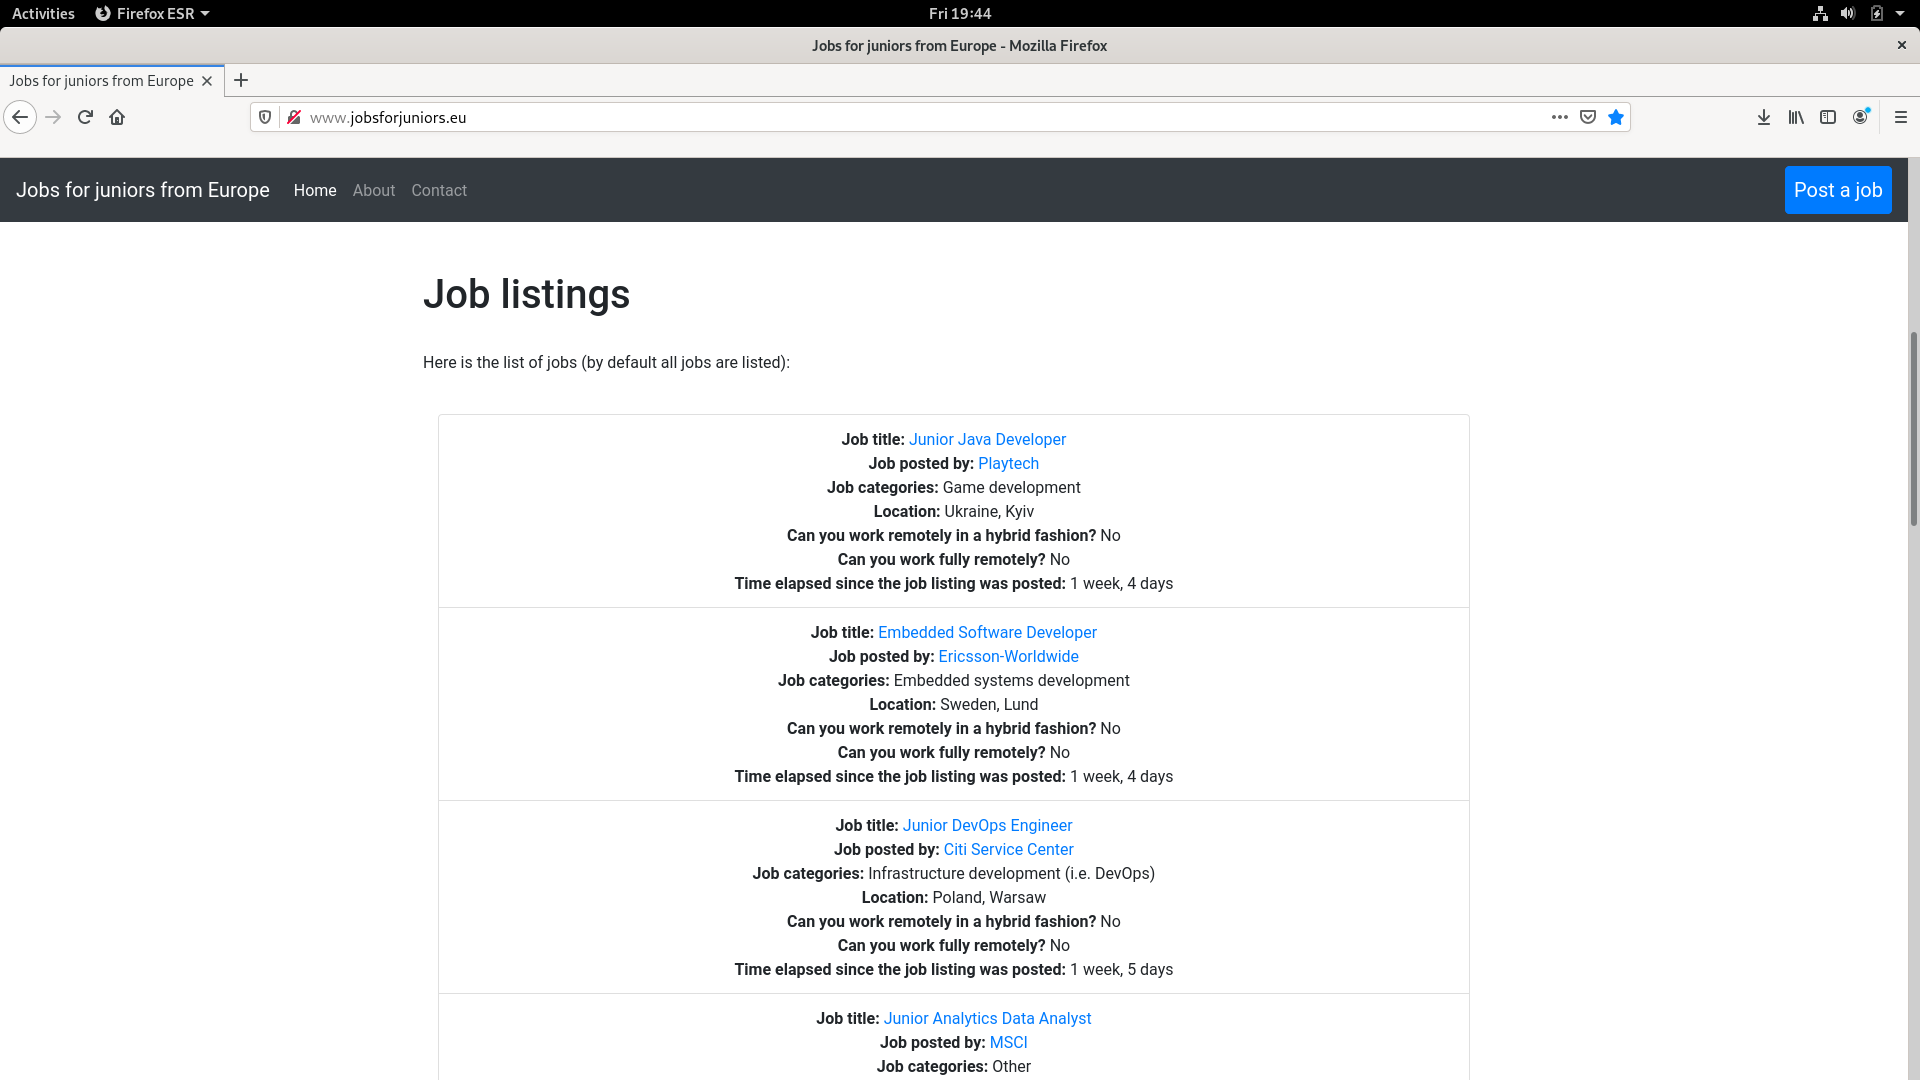This screenshot has width=1920, height=1080.
Task: Save page to Pocket icon
Action: (1588, 117)
